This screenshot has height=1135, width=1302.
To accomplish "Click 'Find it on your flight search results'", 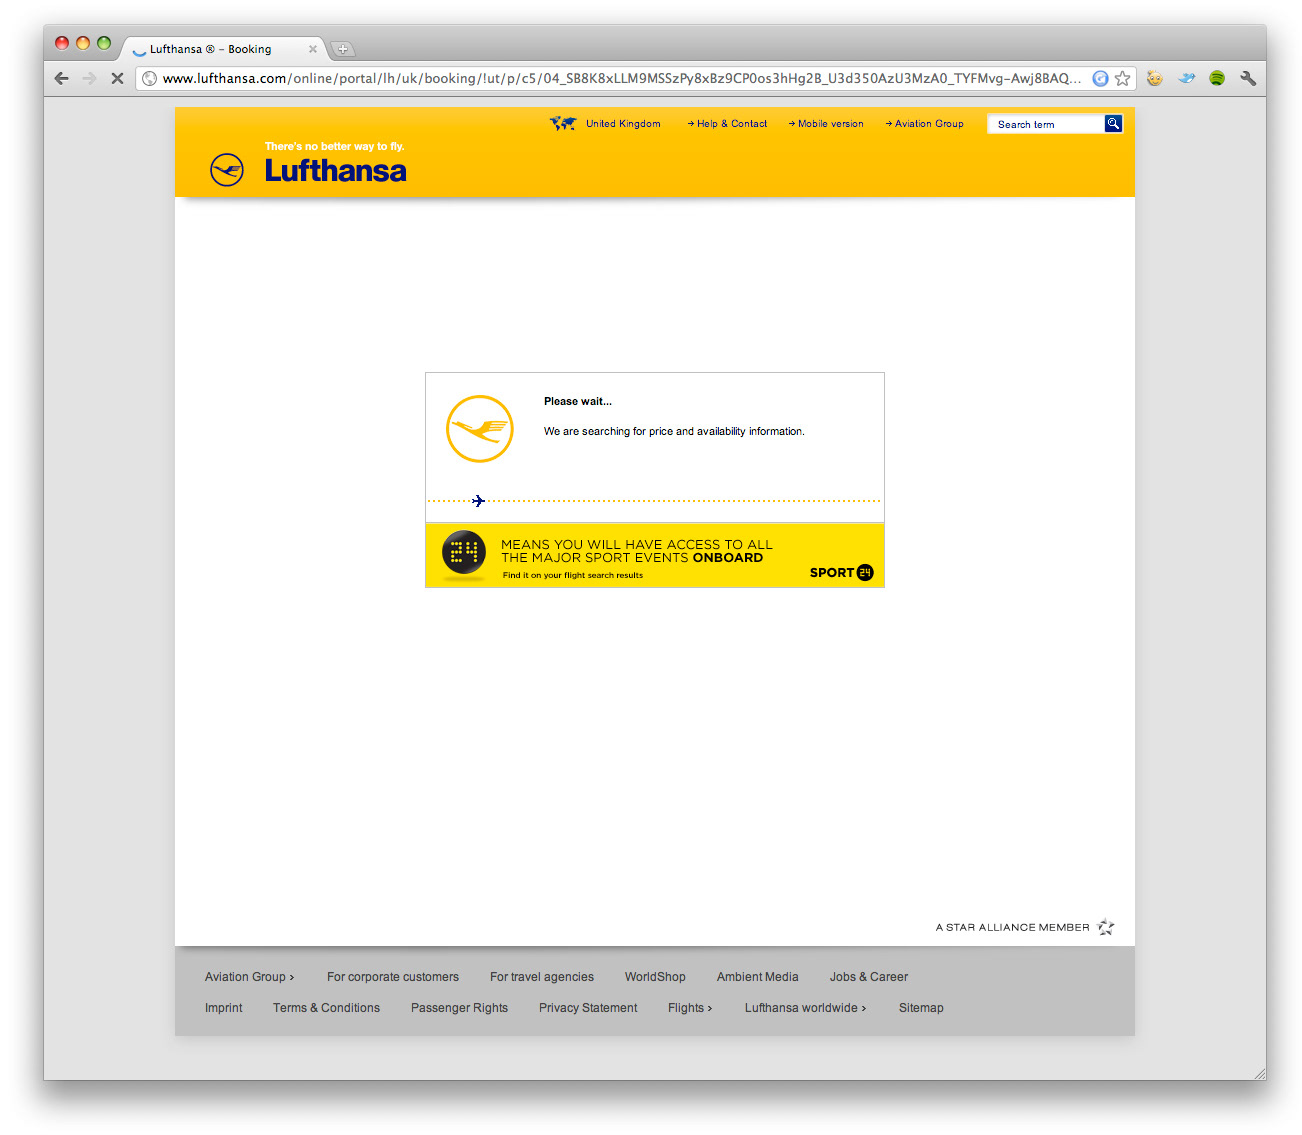I will click(572, 575).
